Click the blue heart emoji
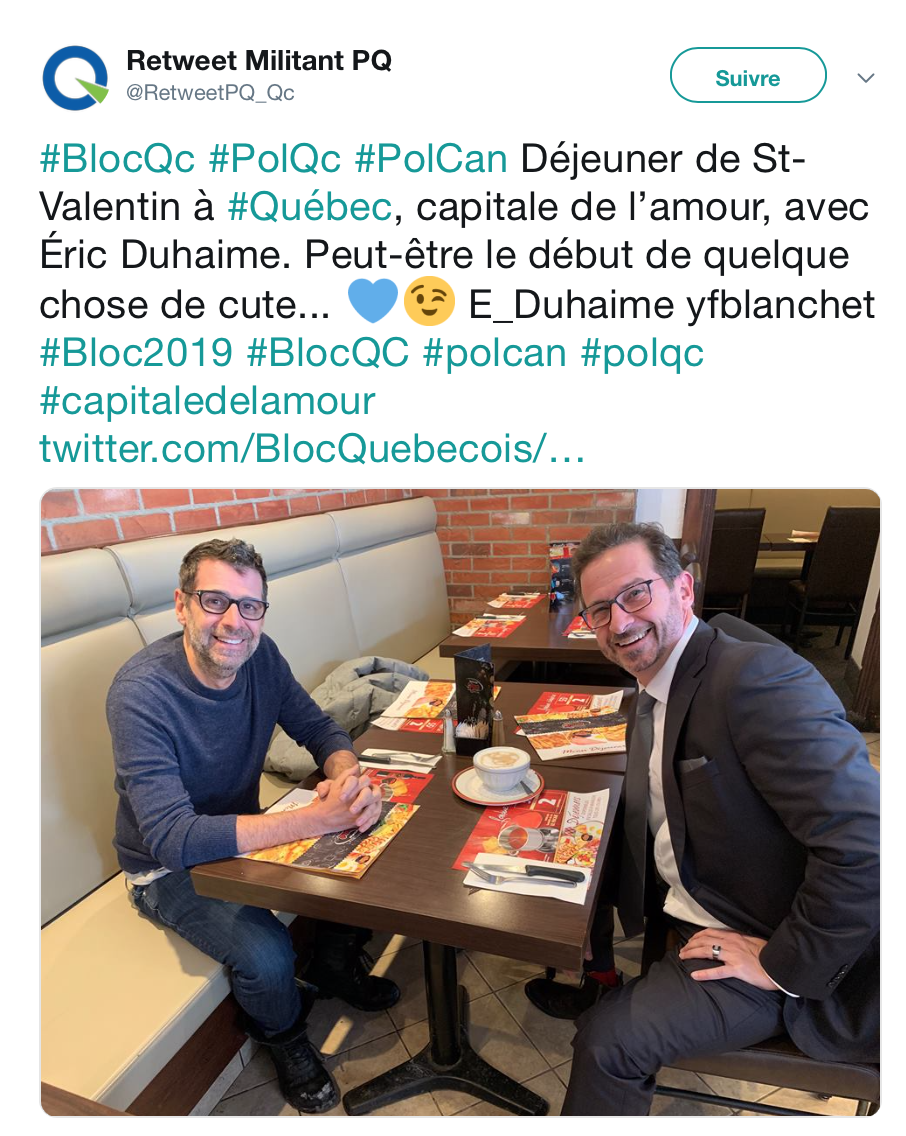The width and height of the screenshot is (906, 1136). [373, 301]
